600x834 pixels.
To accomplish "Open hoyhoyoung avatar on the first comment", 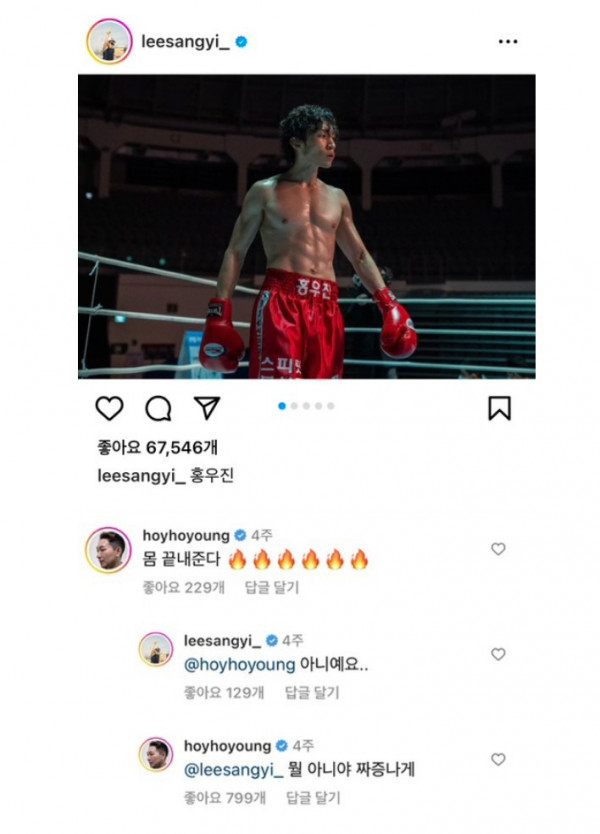I will pyautogui.click(x=108, y=550).
